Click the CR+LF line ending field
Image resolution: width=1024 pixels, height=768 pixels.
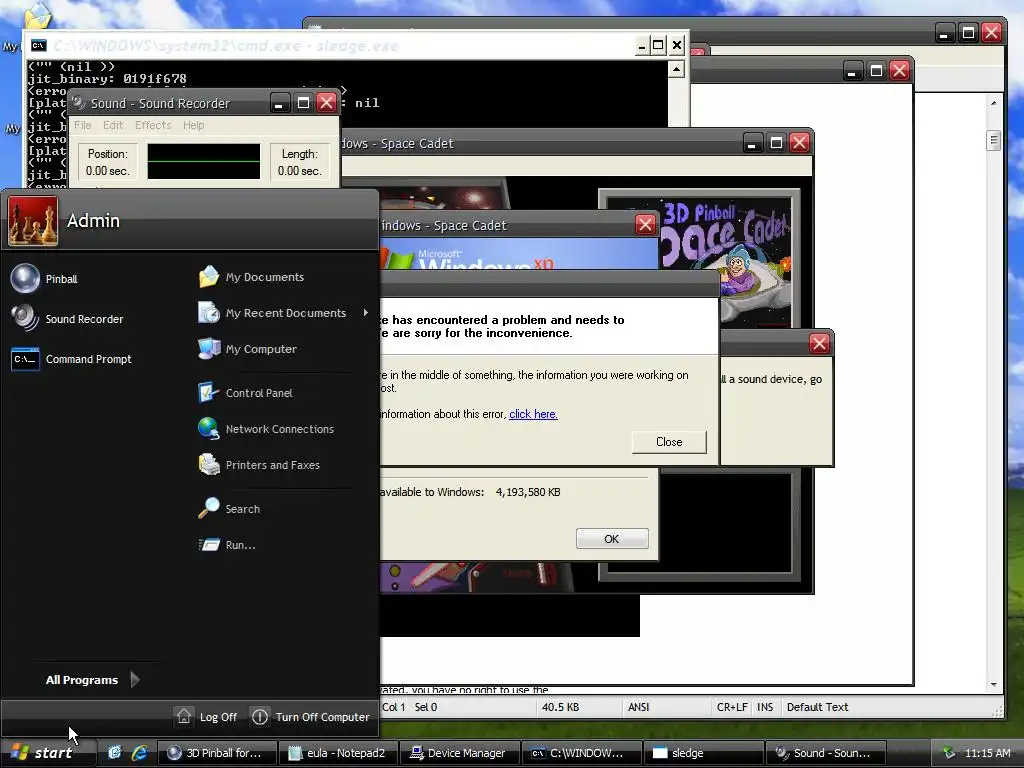pos(731,707)
